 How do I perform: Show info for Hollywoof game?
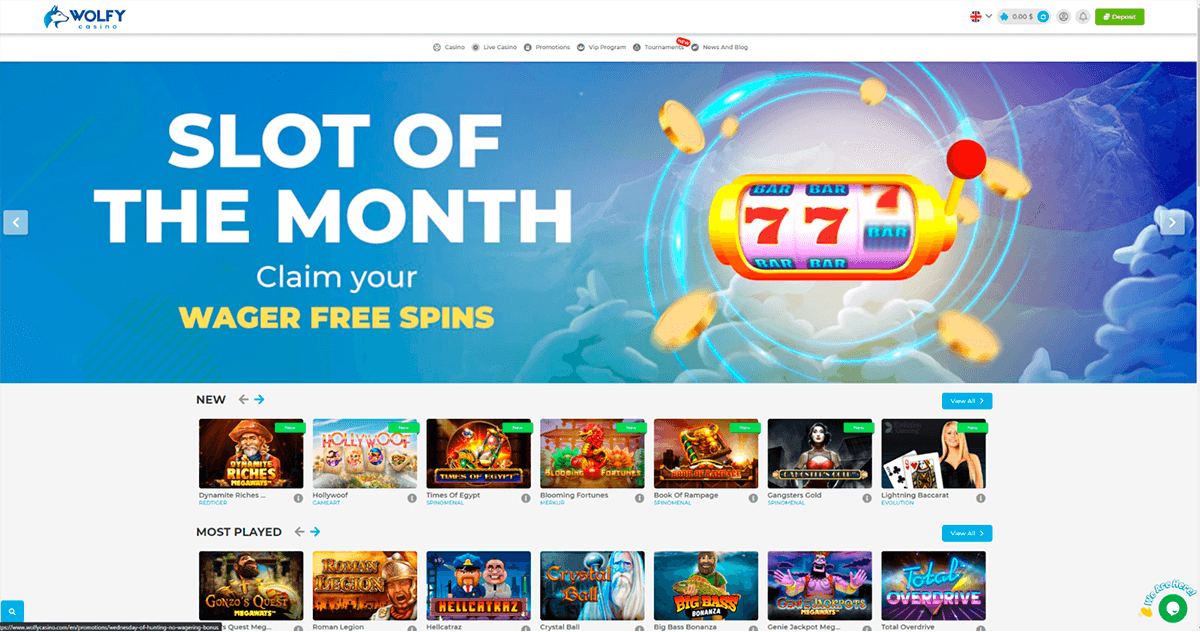(412, 498)
